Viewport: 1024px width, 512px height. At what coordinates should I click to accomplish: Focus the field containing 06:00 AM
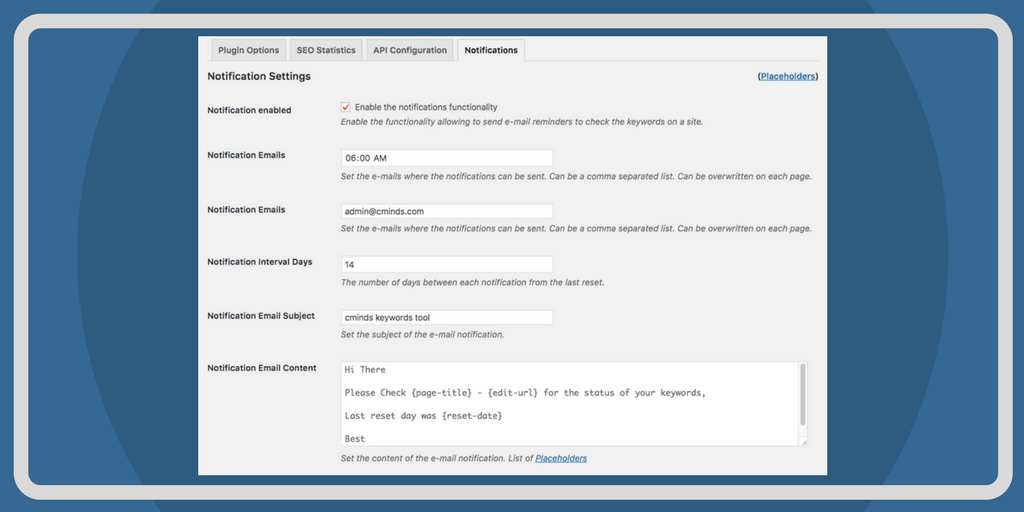pyautogui.click(x=447, y=158)
